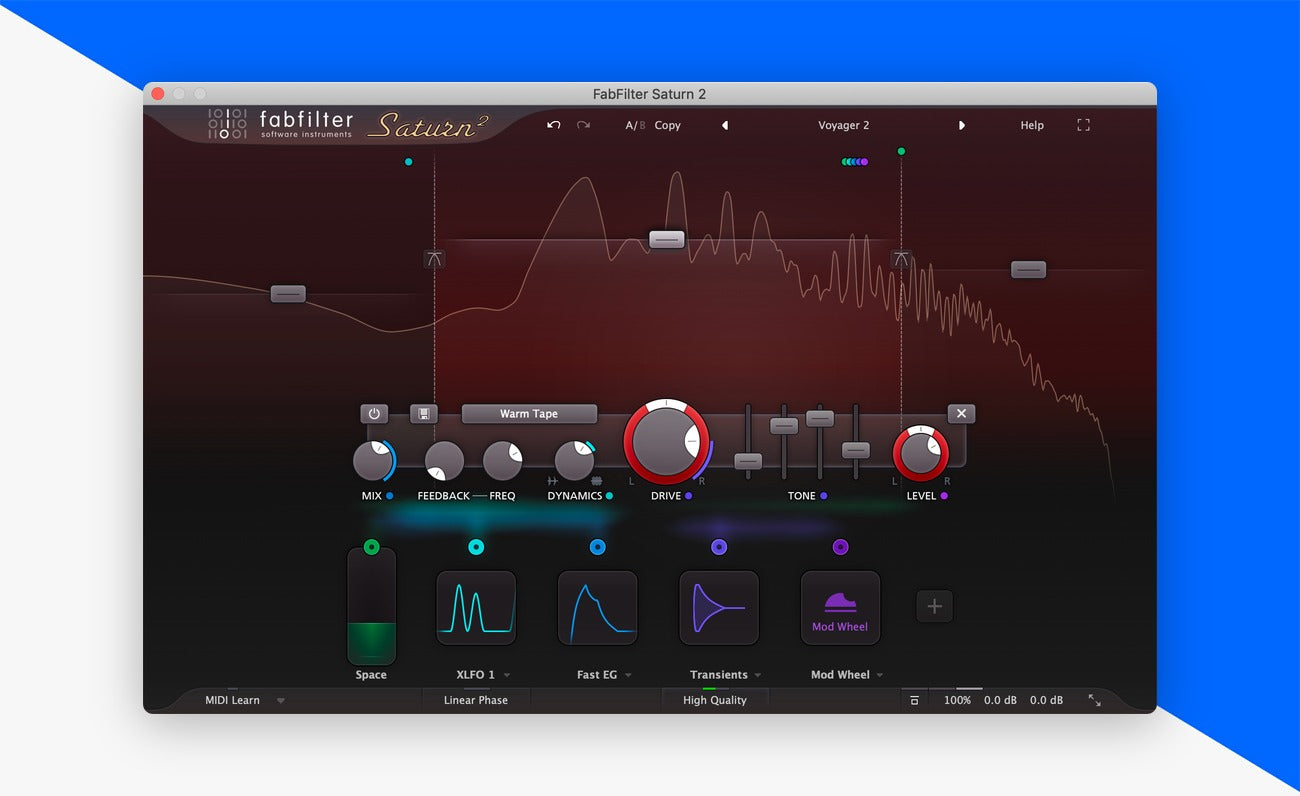Toggle Linear Phase processing
This screenshot has width=1300, height=796.
coord(476,700)
